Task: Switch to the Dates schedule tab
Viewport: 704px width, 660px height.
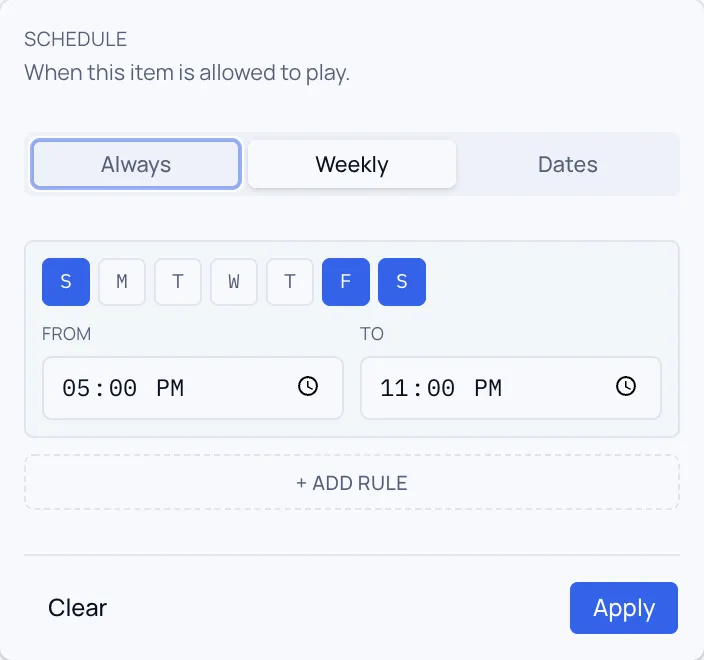Action: [x=568, y=164]
